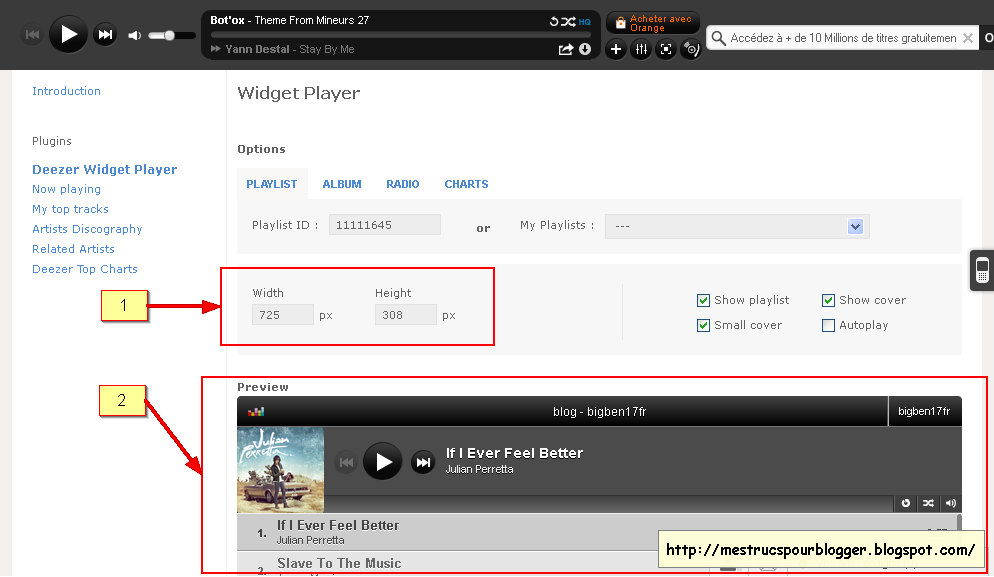The image size is (994, 577).
Task: Open Deezer Widget Player link
Action: pos(105,169)
